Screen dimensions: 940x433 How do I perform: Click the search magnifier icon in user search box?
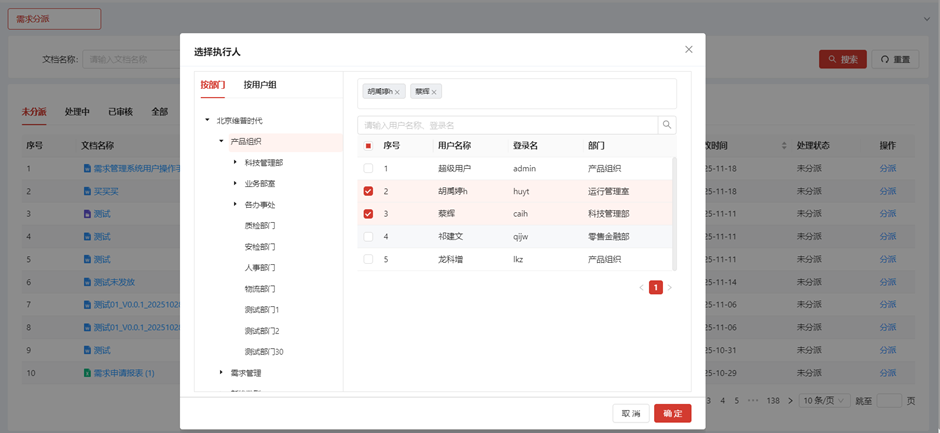(666, 125)
